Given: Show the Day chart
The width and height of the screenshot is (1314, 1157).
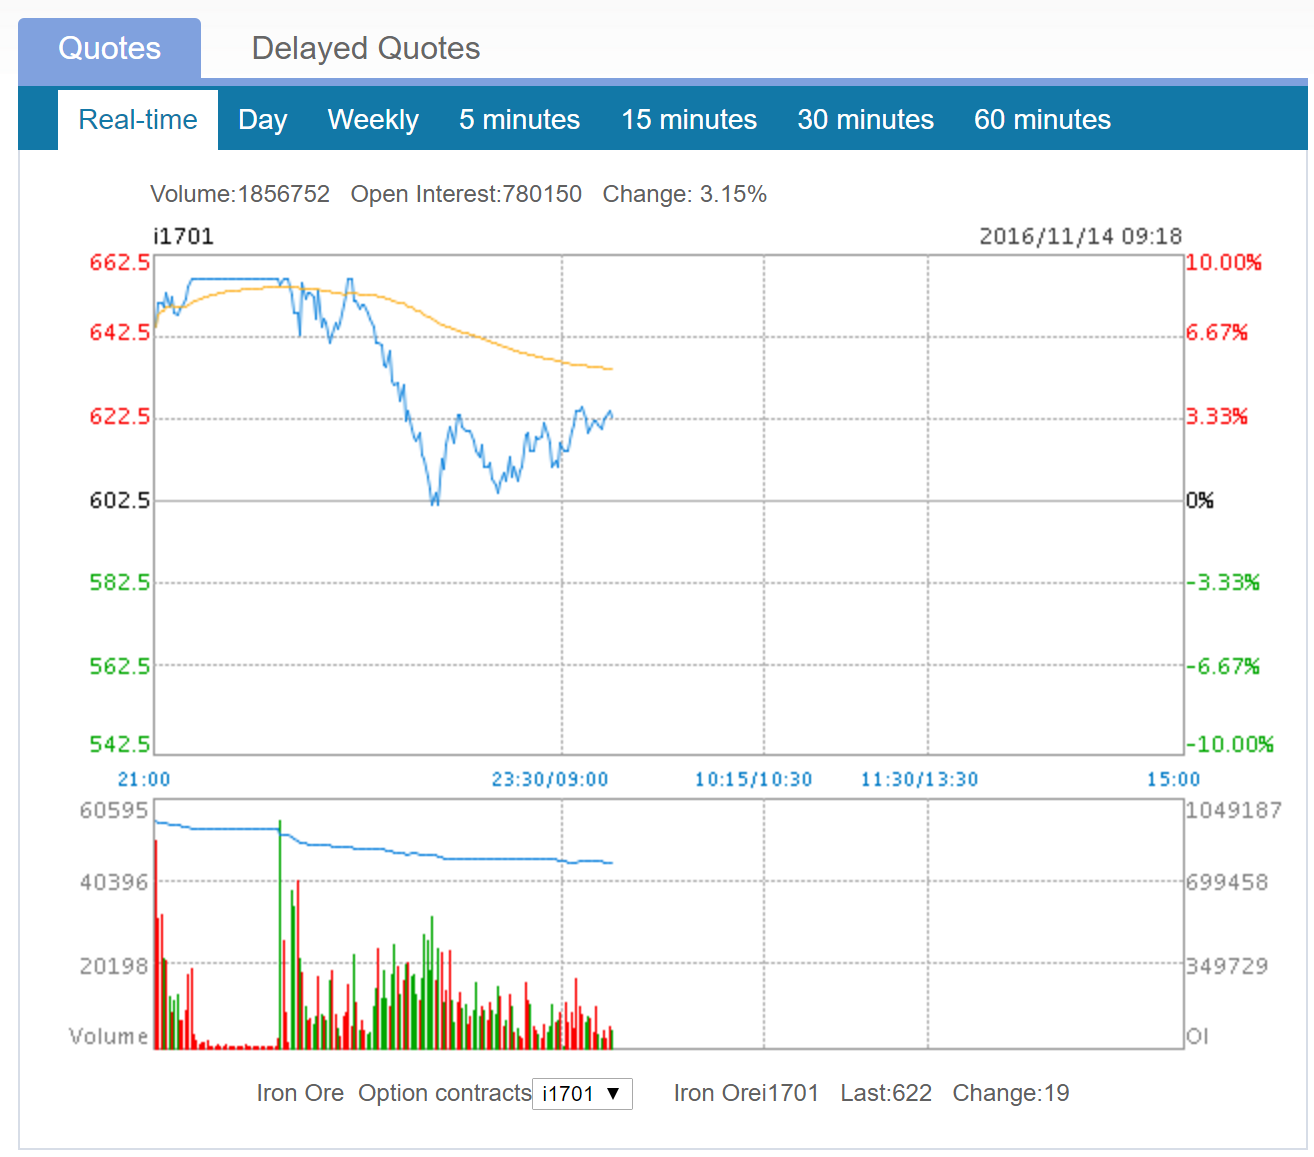Looking at the screenshot, I should (x=262, y=120).
